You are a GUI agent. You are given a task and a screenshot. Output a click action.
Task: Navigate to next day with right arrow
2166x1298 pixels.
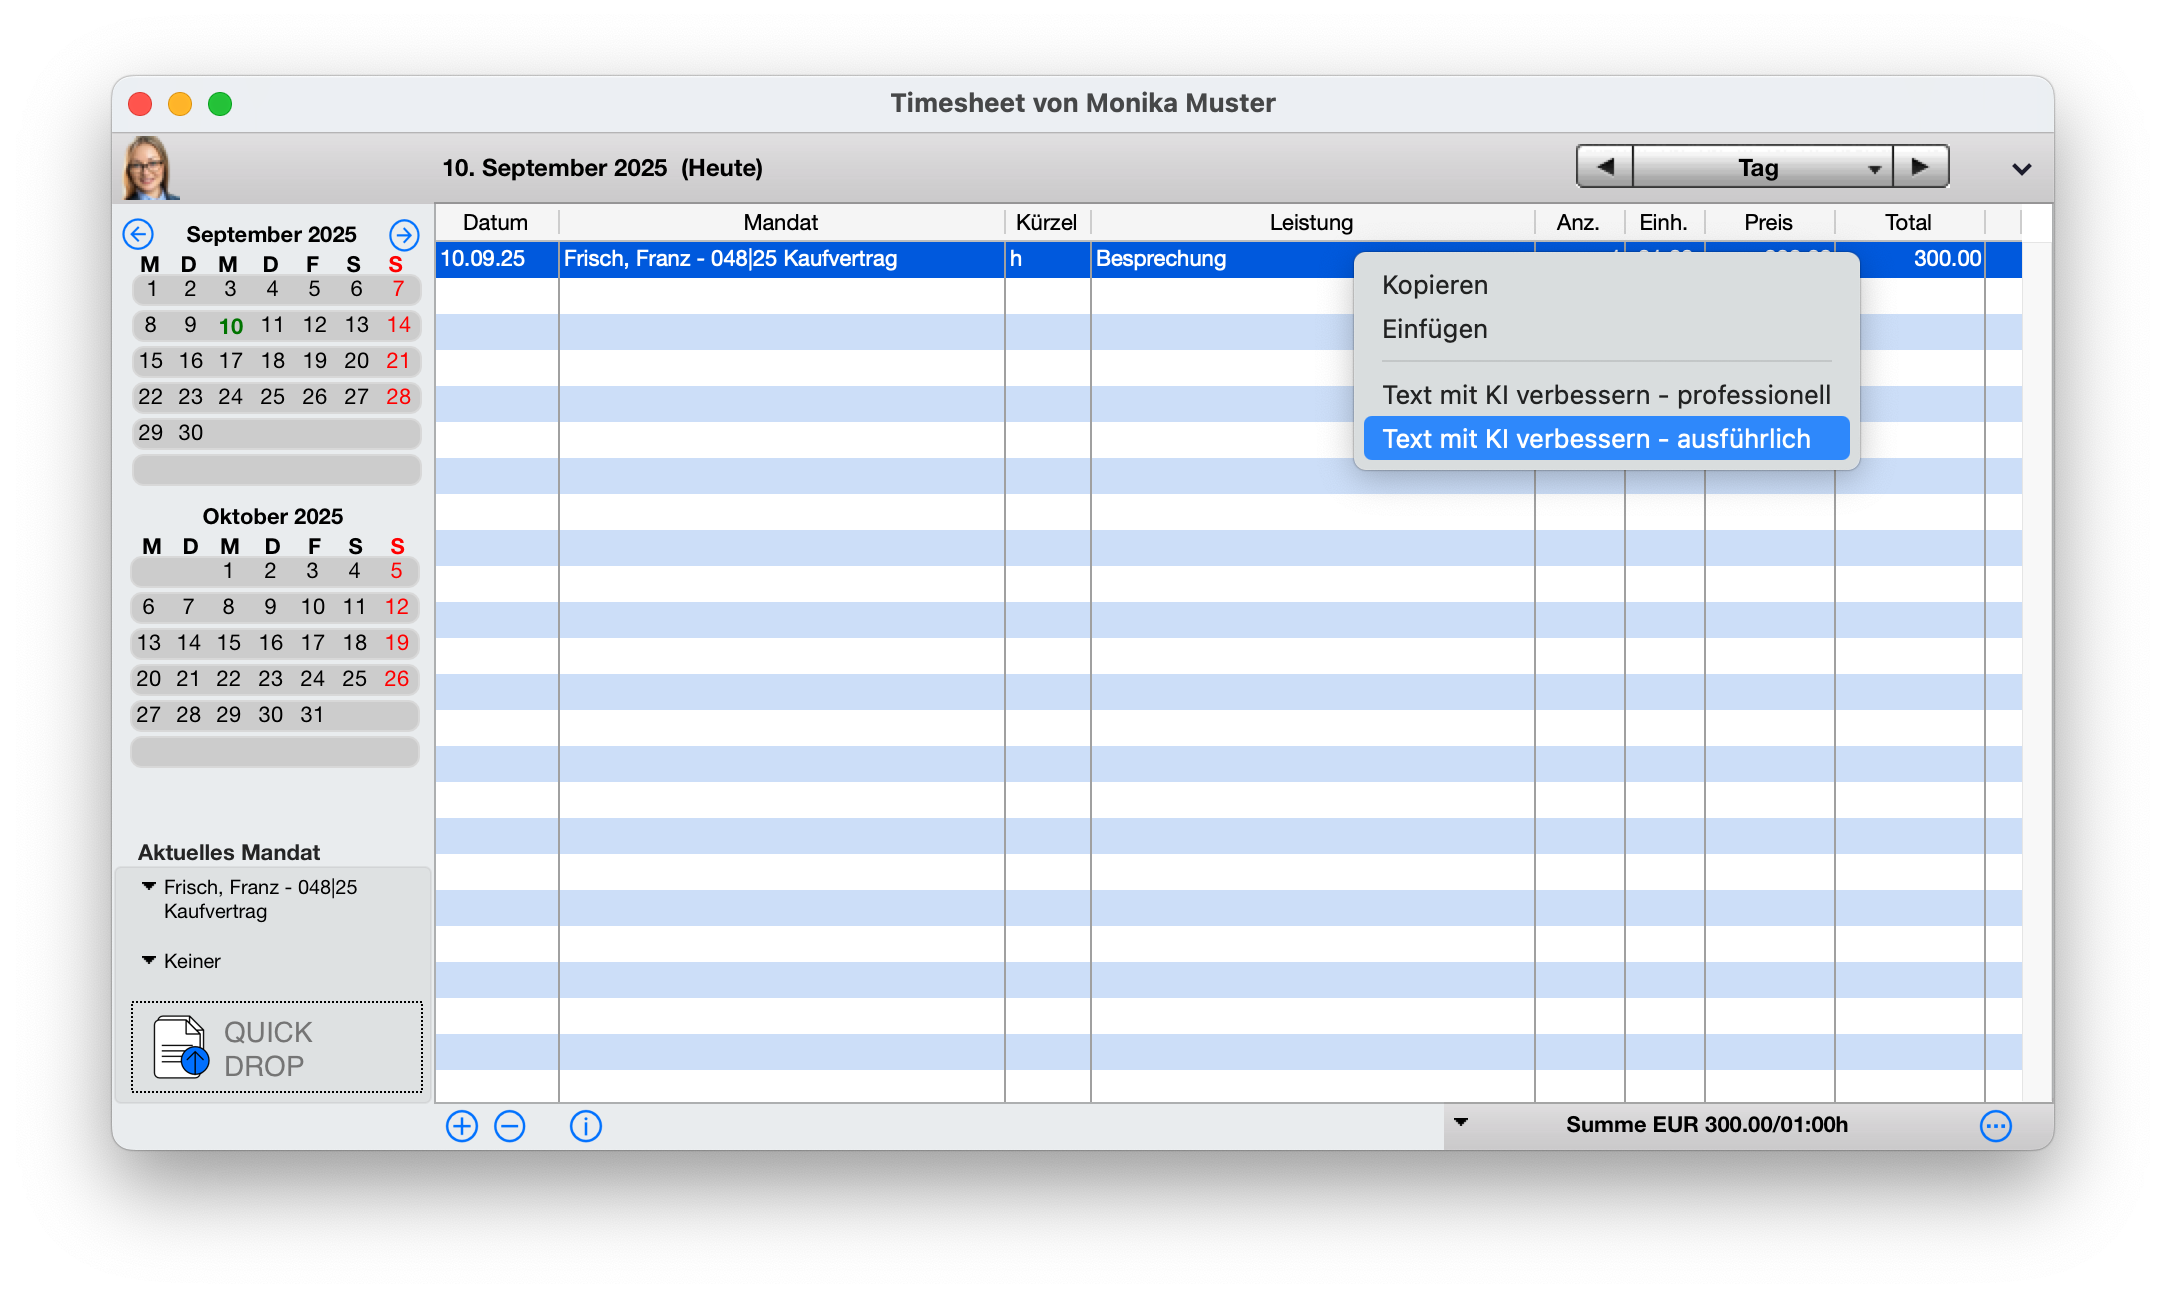pyautogui.click(x=1920, y=167)
